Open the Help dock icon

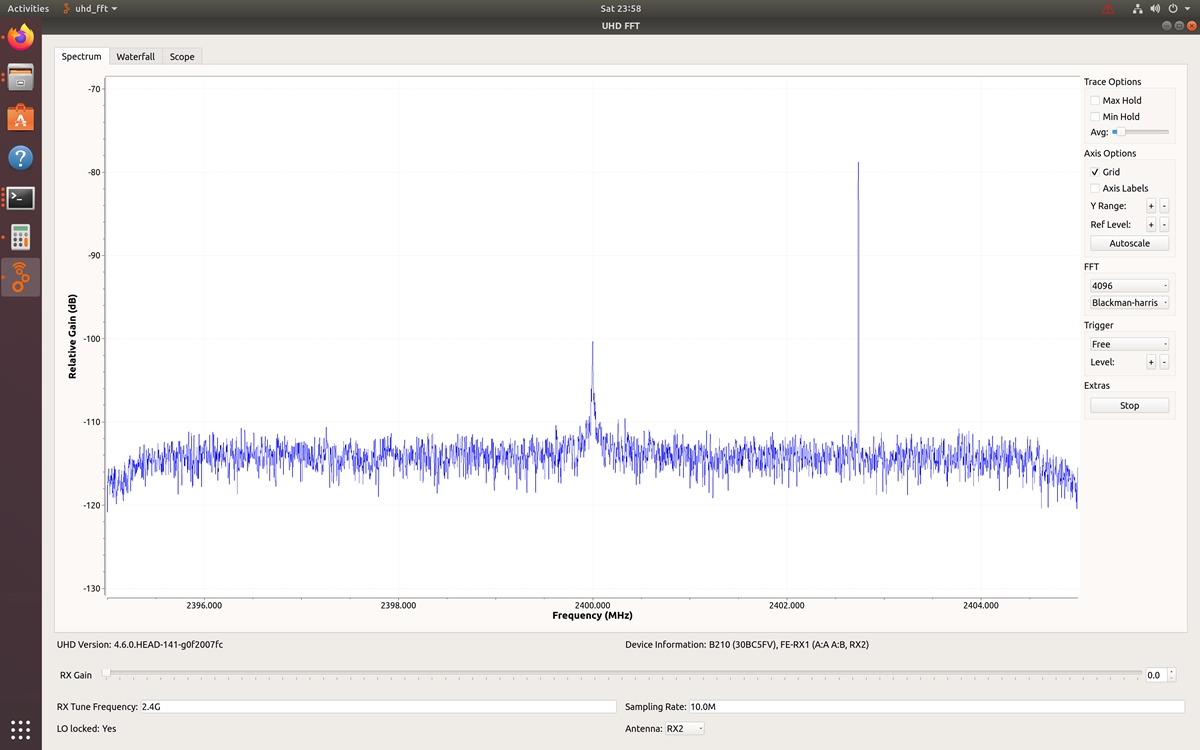pyautogui.click(x=21, y=157)
